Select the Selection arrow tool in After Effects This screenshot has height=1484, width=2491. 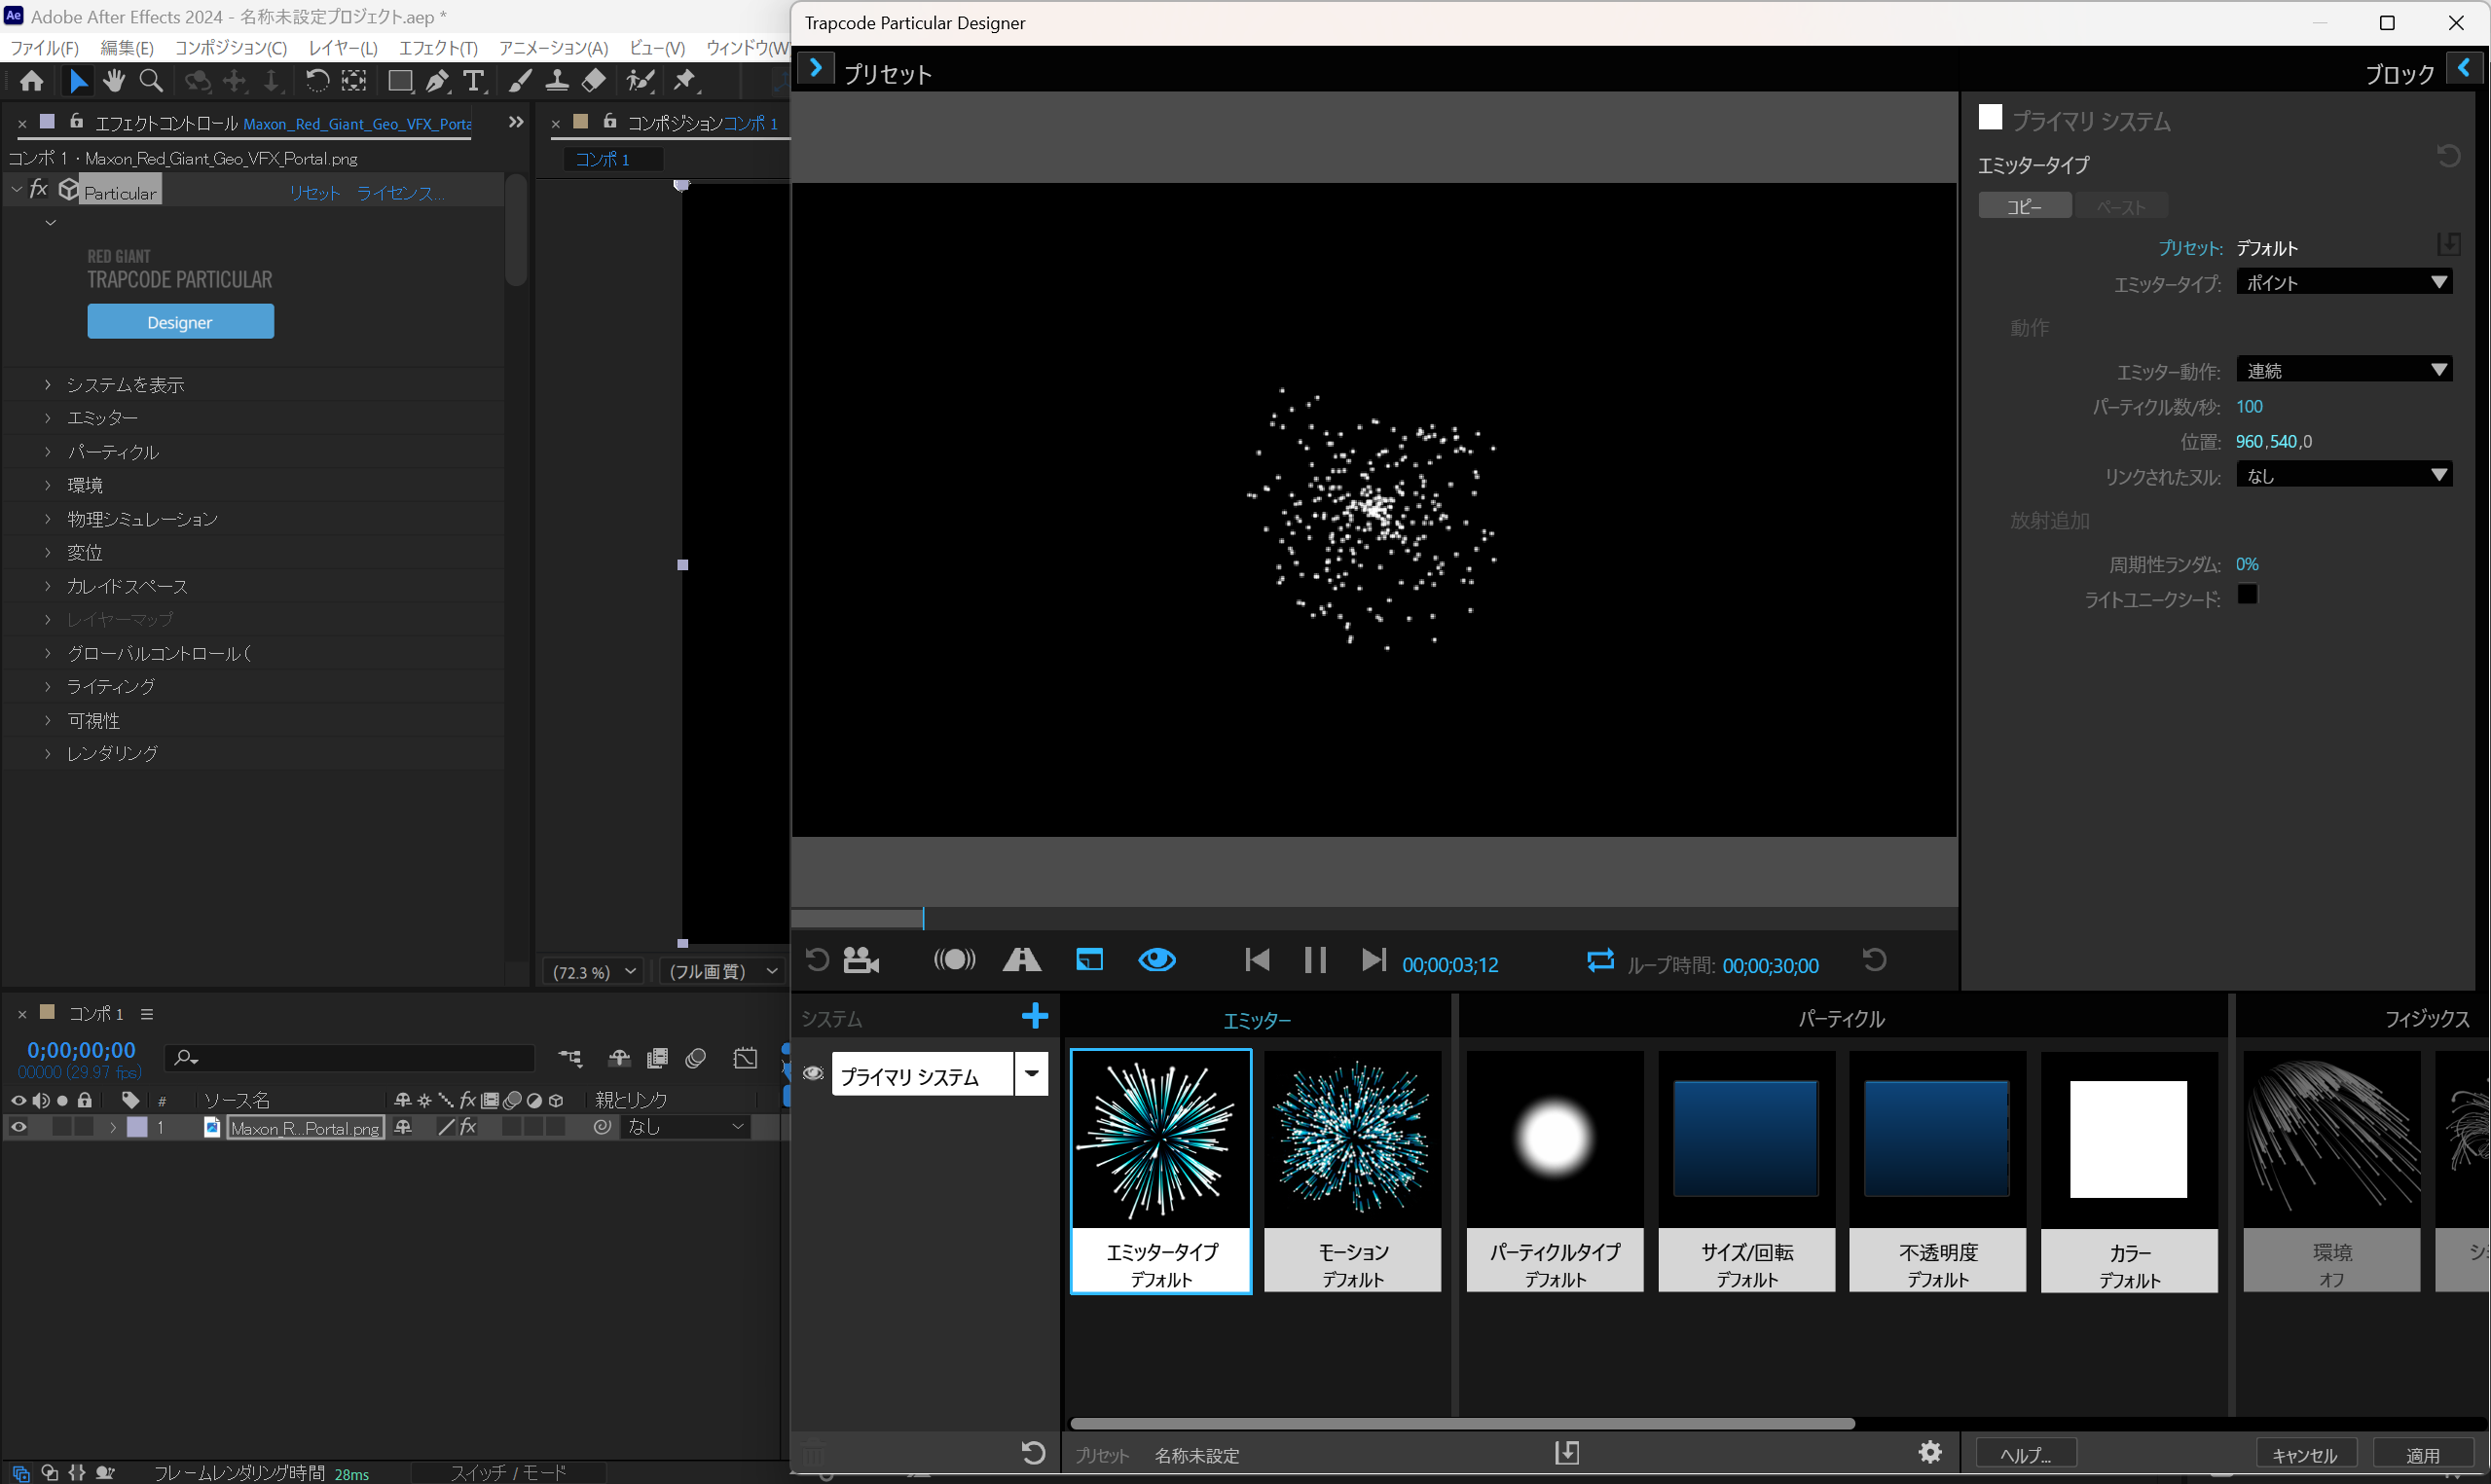78,81
